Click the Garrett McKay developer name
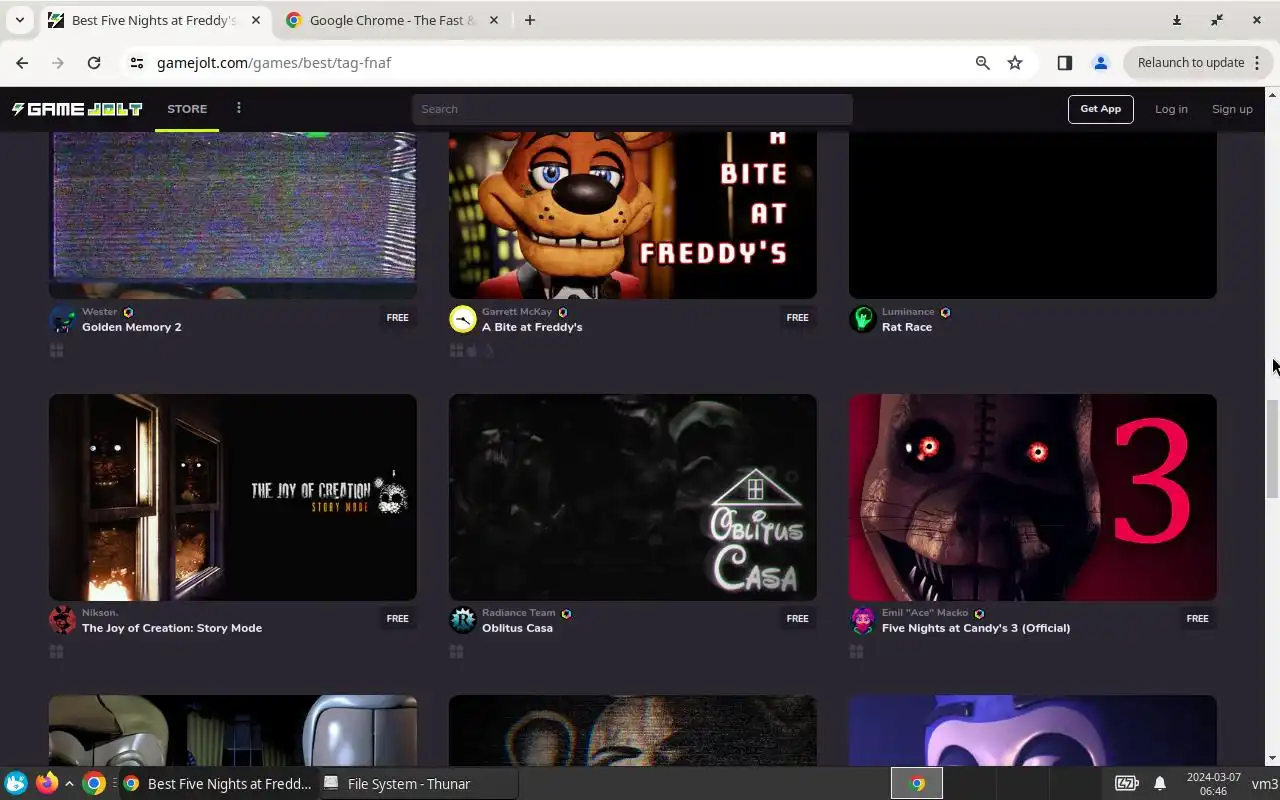The image size is (1280, 800). pos(517,312)
